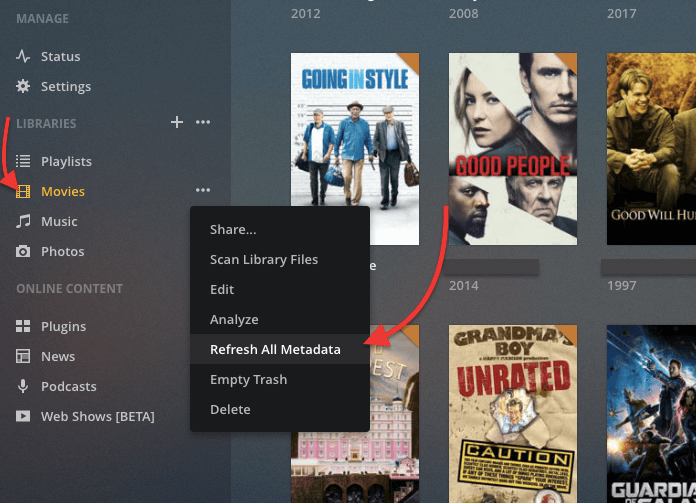This screenshot has width=696, height=503.
Task: Go to Playlists library
Action: [66, 162]
